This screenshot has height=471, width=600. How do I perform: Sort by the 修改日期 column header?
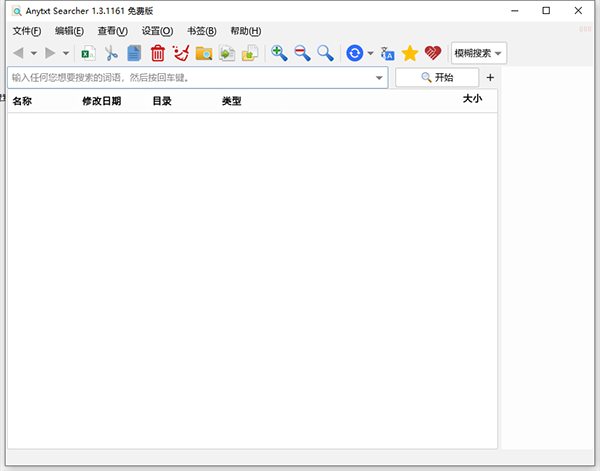point(102,101)
